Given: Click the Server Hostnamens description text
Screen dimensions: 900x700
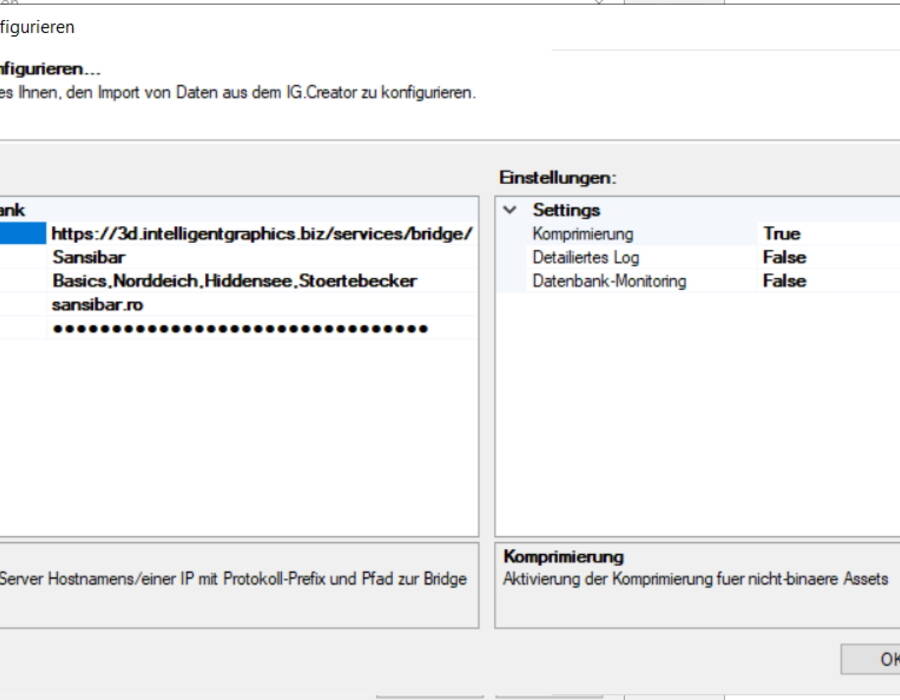Looking at the screenshot, I should coord(232,578).
